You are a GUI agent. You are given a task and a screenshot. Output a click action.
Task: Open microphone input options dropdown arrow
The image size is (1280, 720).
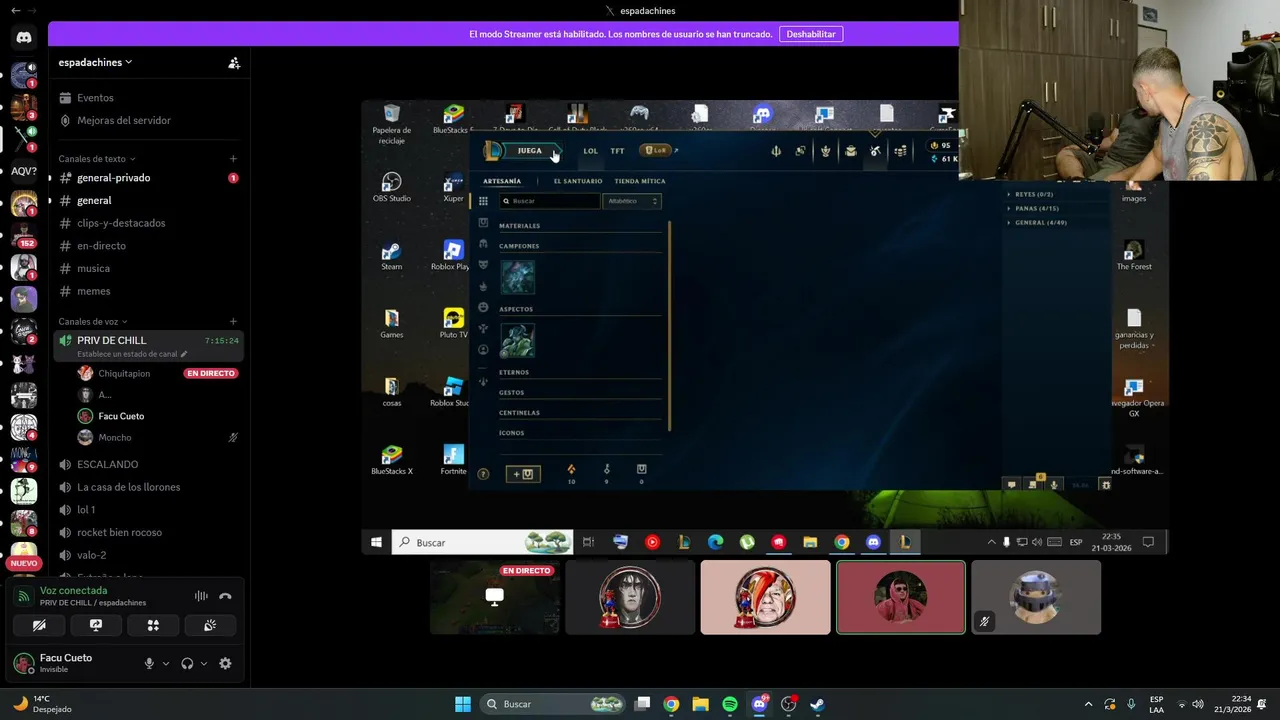point(166,663)
